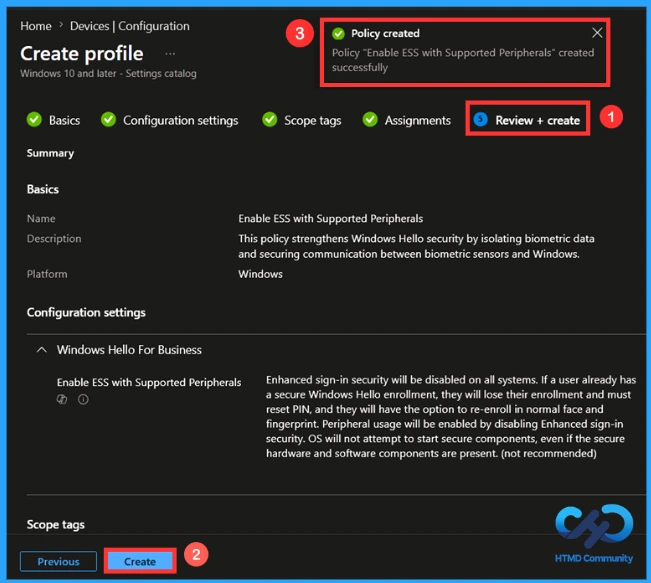Click the Configuration settings checkmark icon
This screenshot has height=583, width=651.
coord(108,120)
